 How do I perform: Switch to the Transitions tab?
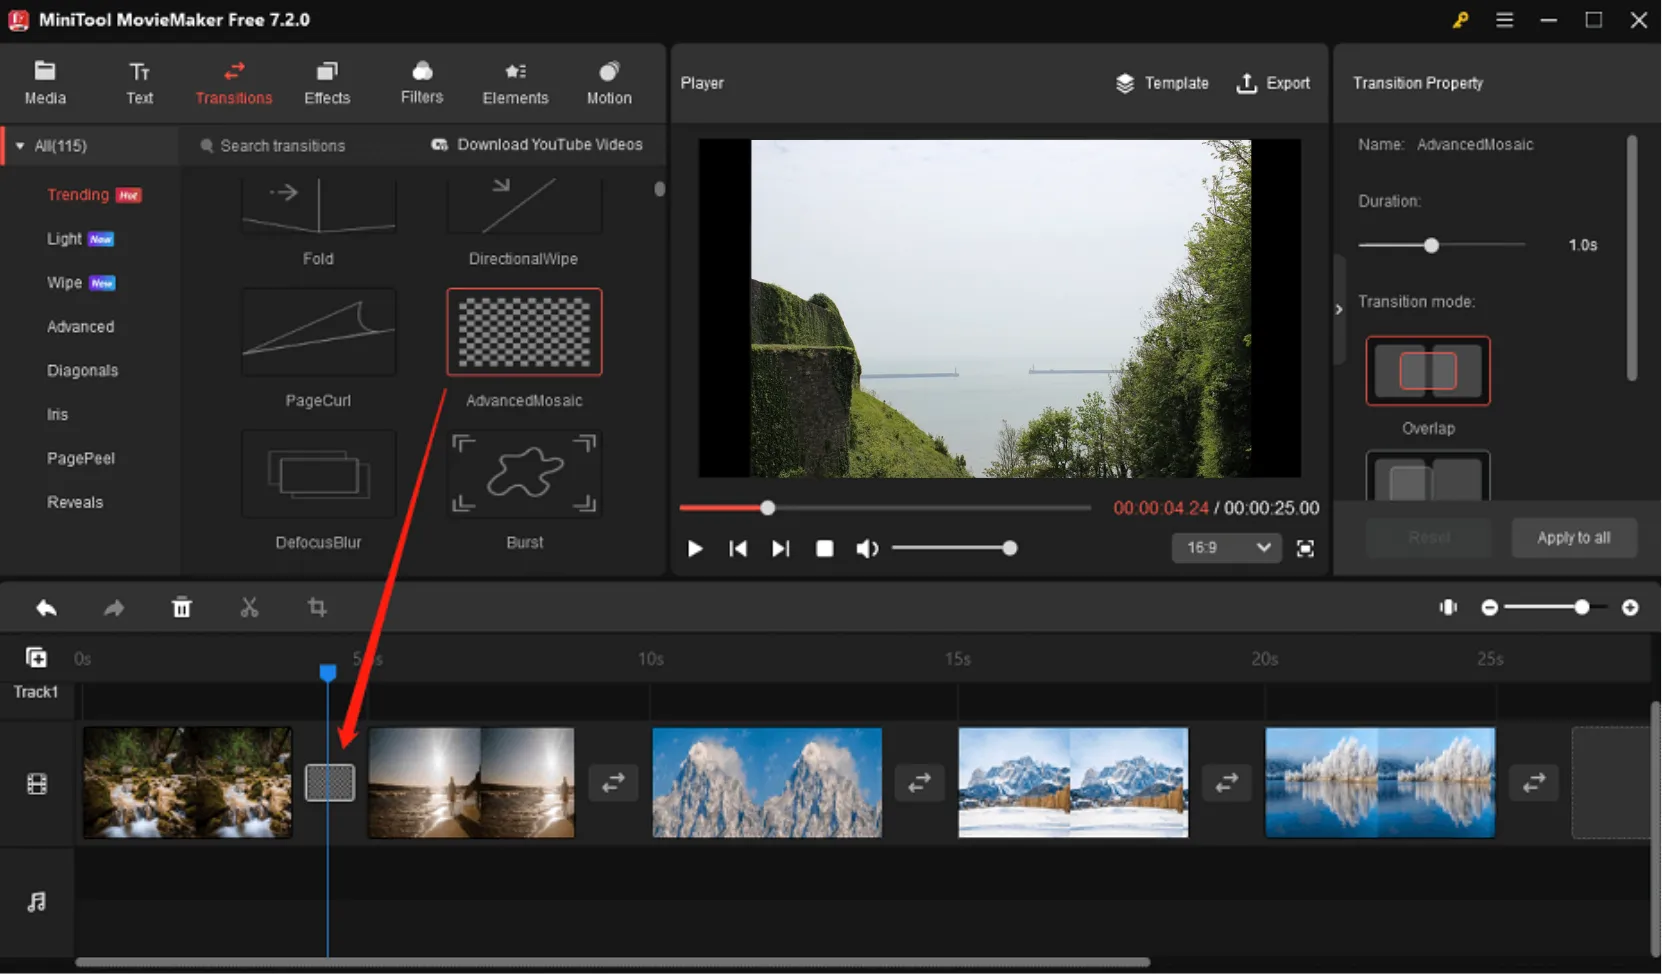point(233,82)
